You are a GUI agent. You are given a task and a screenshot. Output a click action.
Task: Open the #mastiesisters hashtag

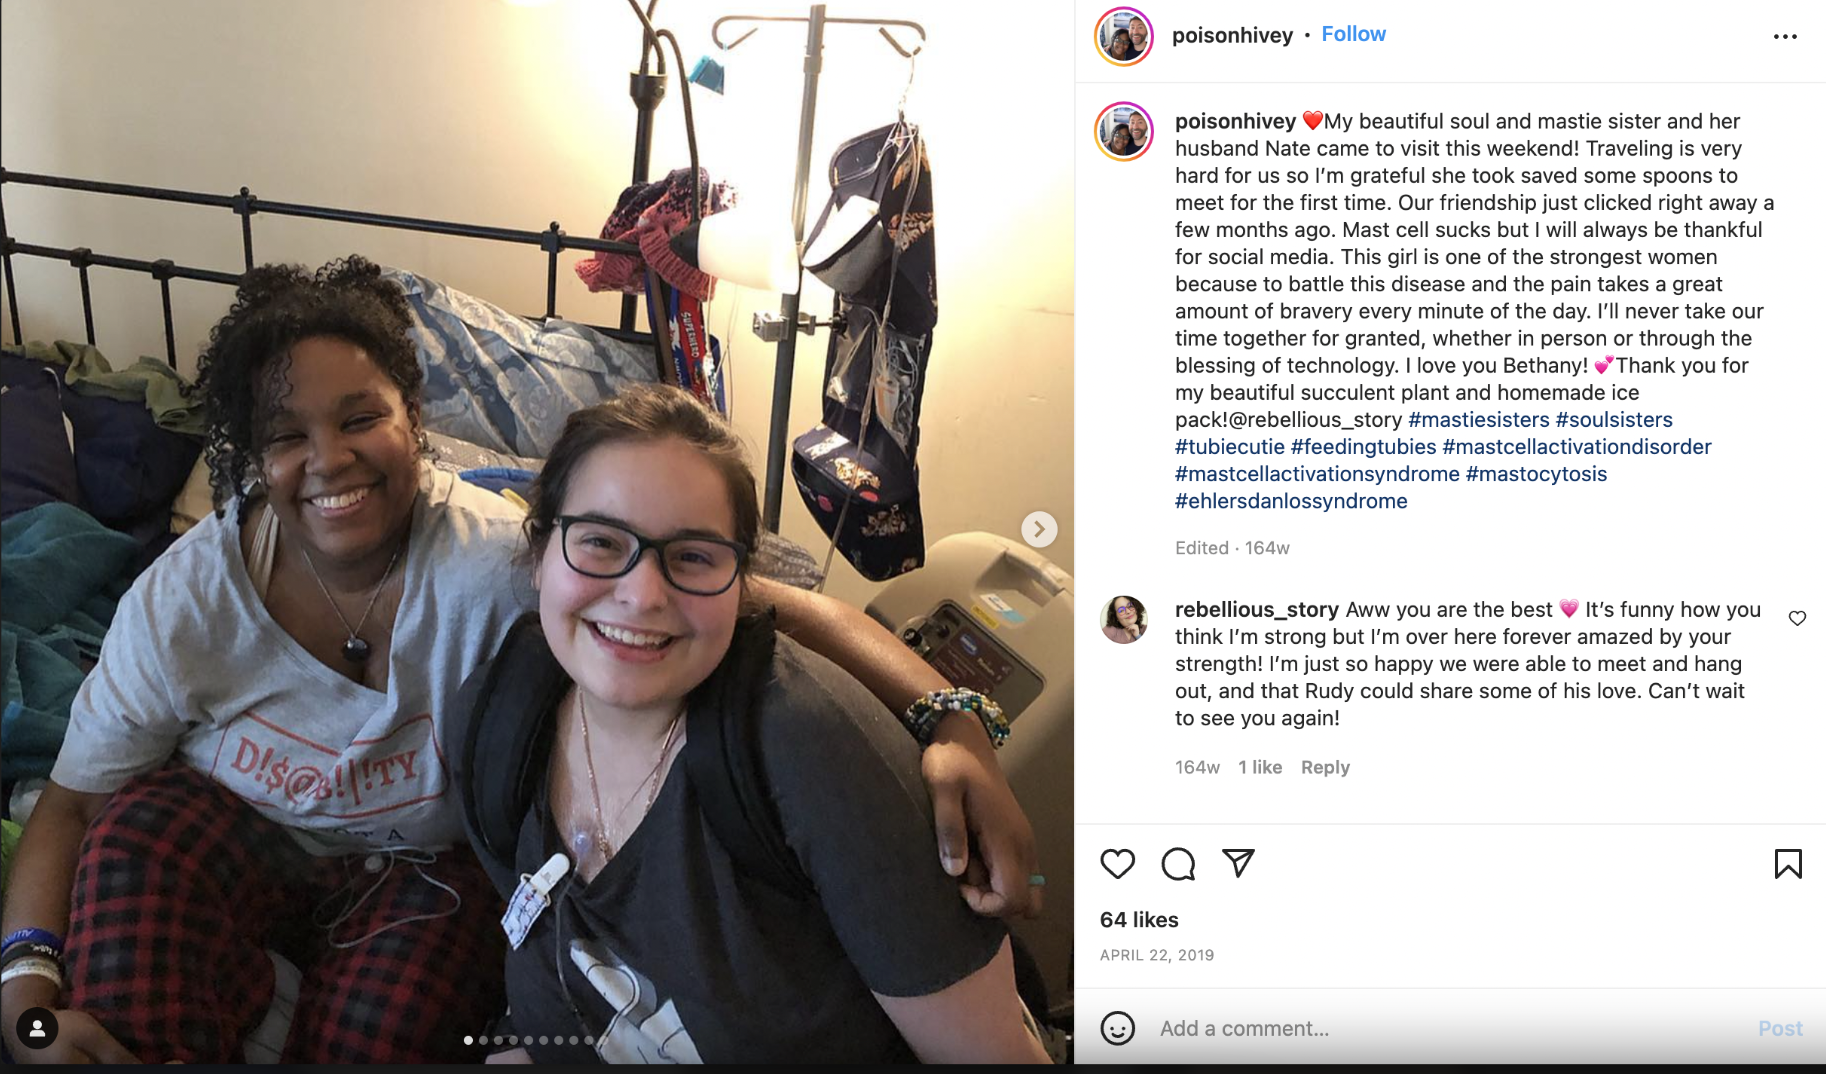[1478, 419]
